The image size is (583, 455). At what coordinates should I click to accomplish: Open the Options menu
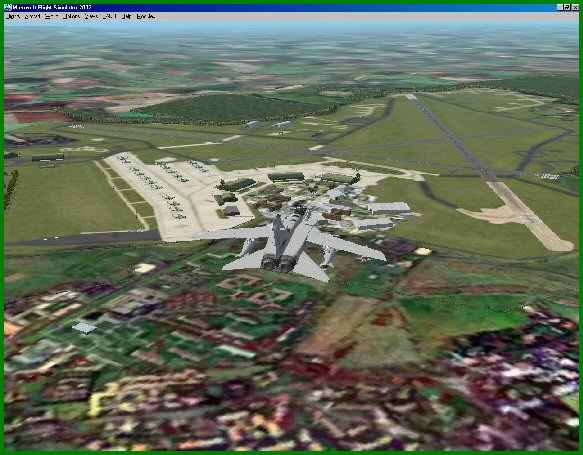click(71, 16)
